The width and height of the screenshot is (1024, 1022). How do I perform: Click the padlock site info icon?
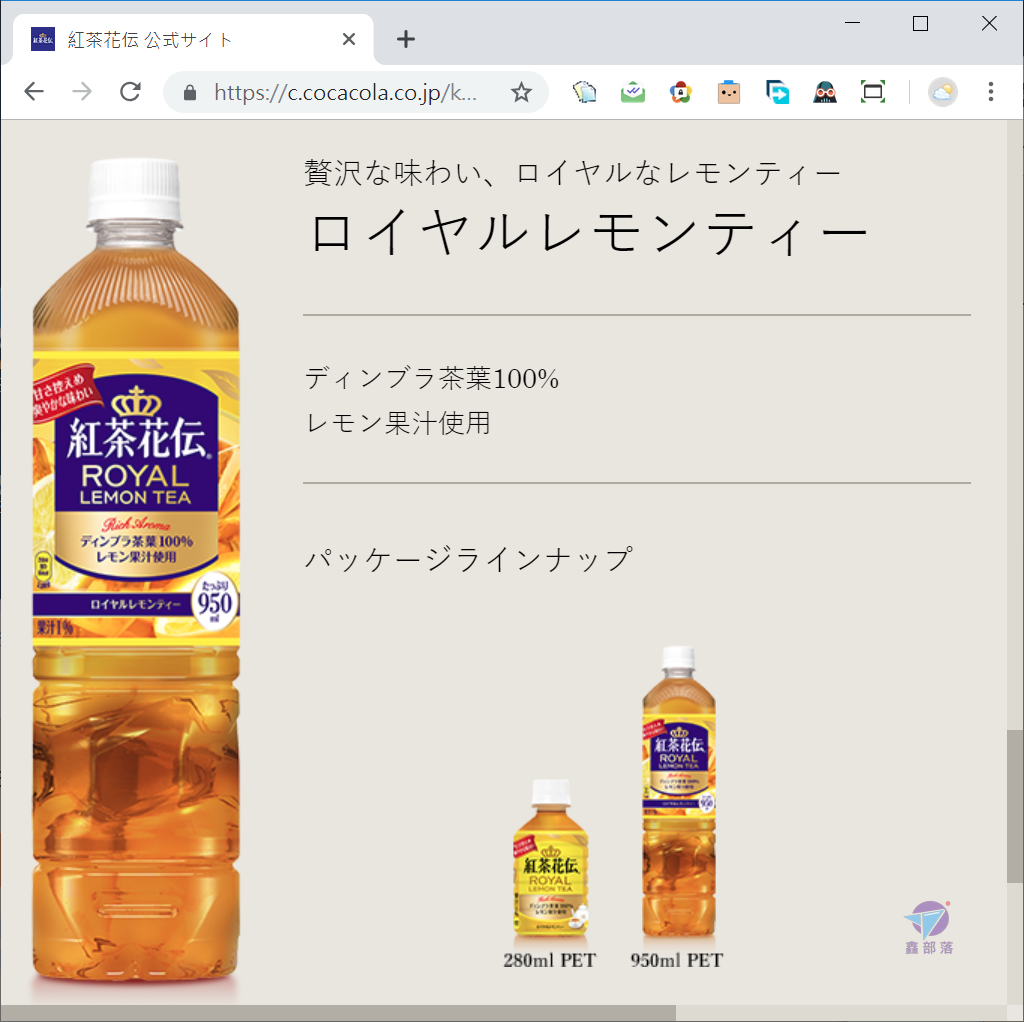[x=190, y=93]
